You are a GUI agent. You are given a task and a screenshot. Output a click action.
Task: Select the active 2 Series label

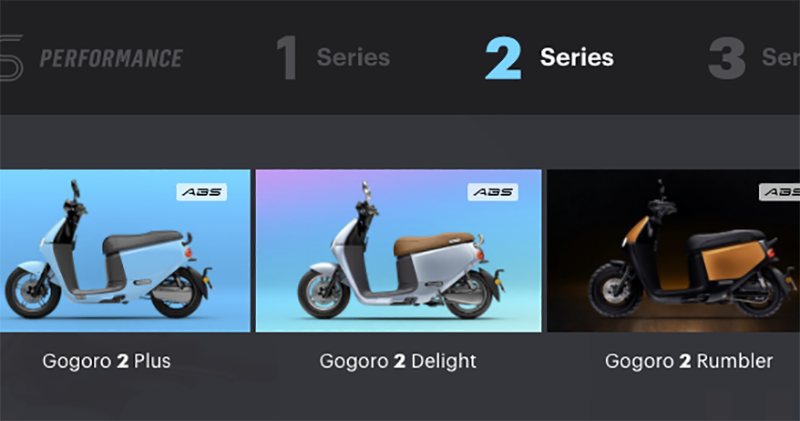point(577,57)
